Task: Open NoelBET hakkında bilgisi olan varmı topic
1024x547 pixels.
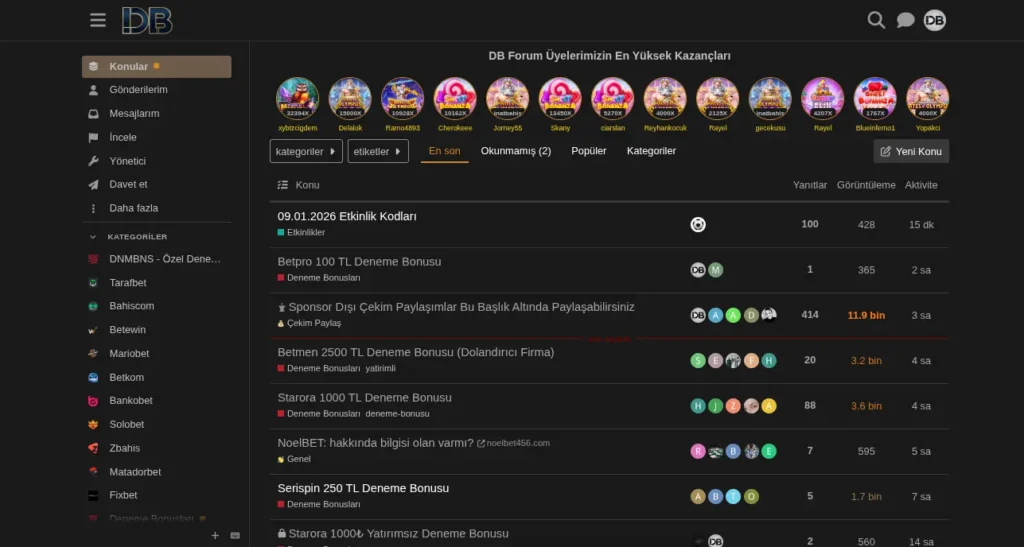Action: point(376,443)
